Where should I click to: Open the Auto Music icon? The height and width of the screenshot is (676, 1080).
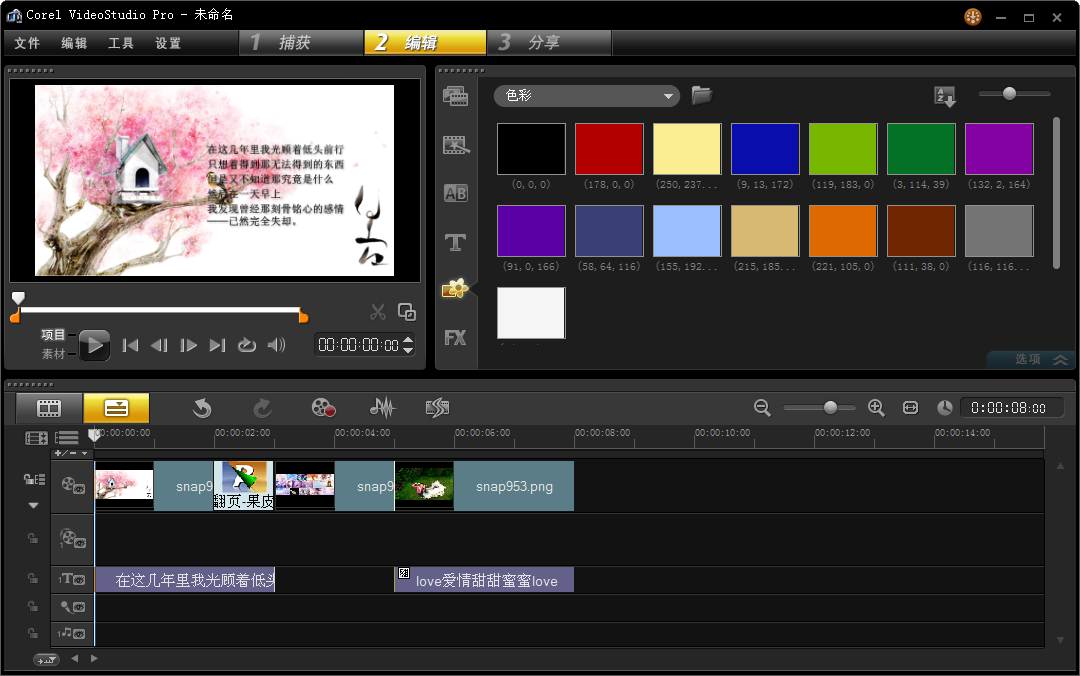pos(437,408)
